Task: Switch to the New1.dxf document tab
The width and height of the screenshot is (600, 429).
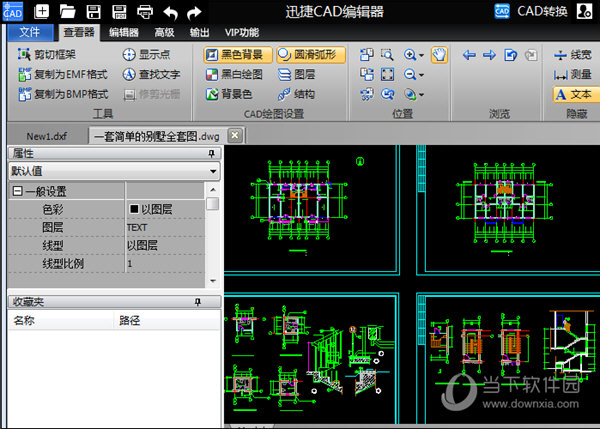Action: 44,135
